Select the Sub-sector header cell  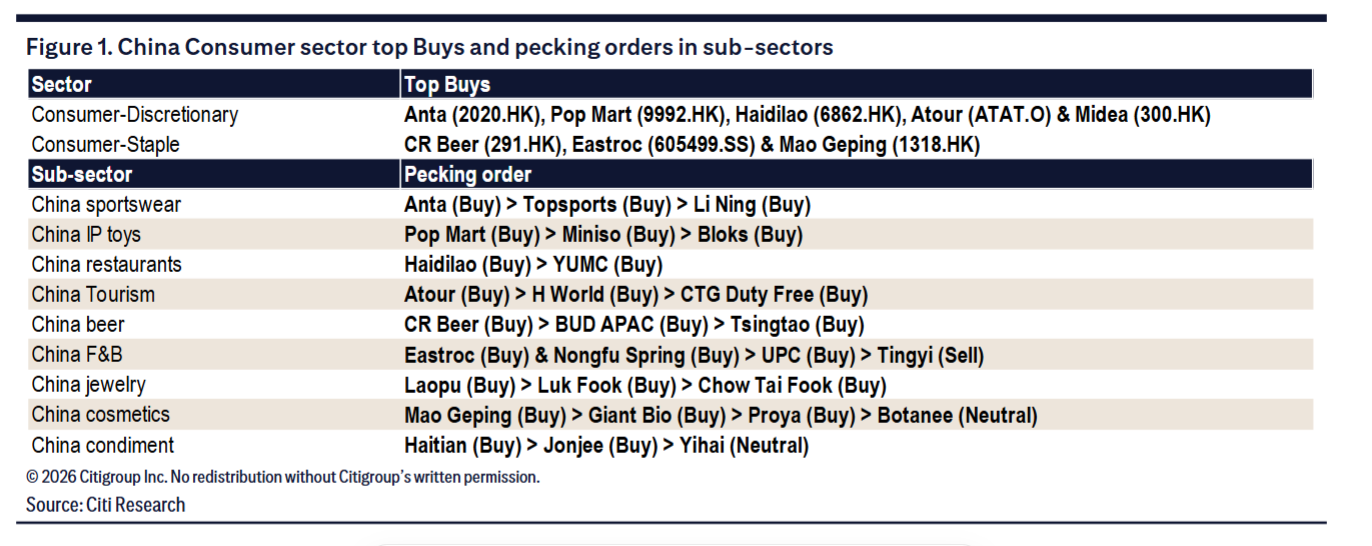coord(82,175)
